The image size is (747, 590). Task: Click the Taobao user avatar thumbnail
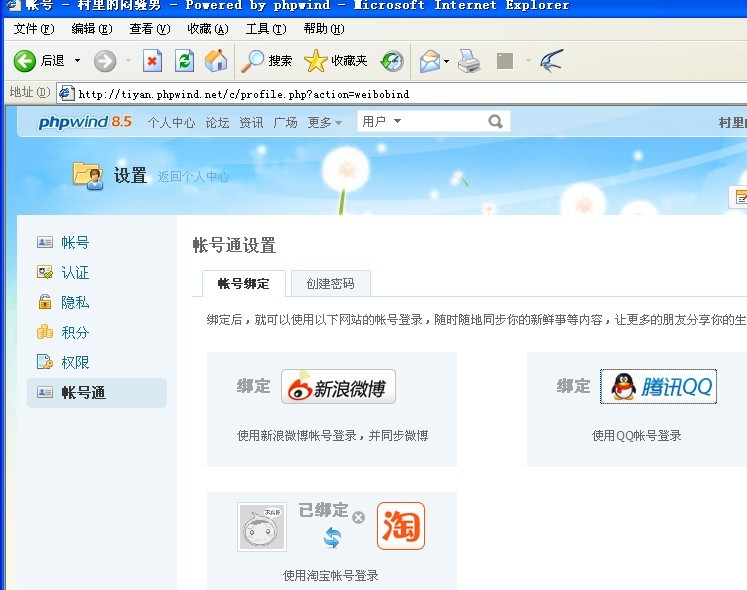[262, 527]
